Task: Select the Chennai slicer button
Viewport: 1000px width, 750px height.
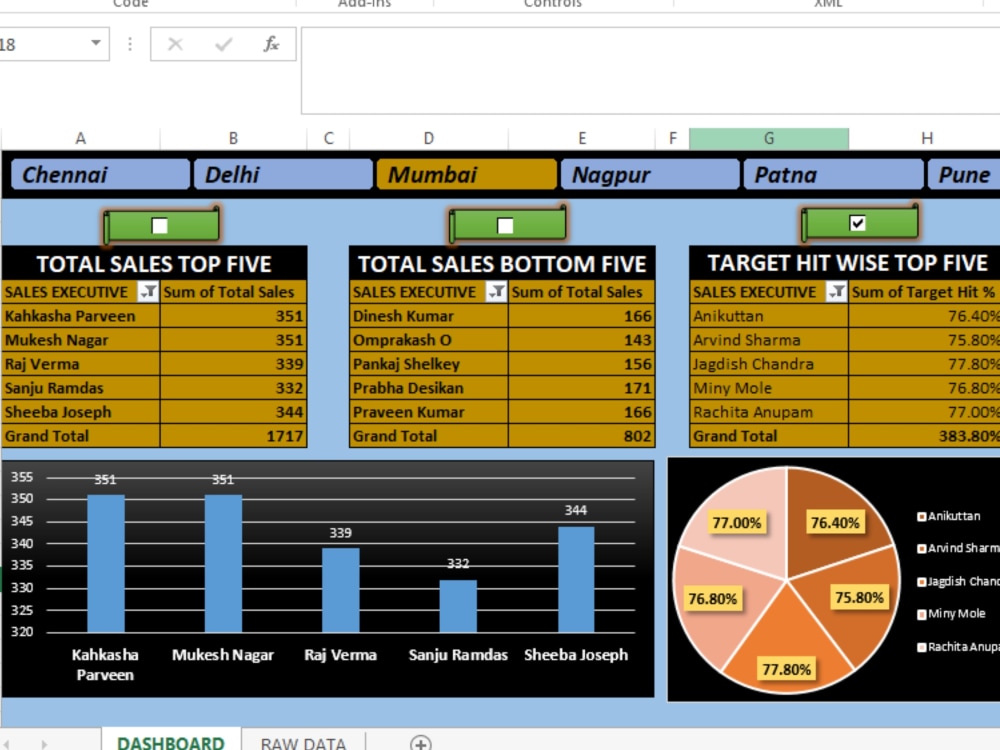Action: [100, 175]
